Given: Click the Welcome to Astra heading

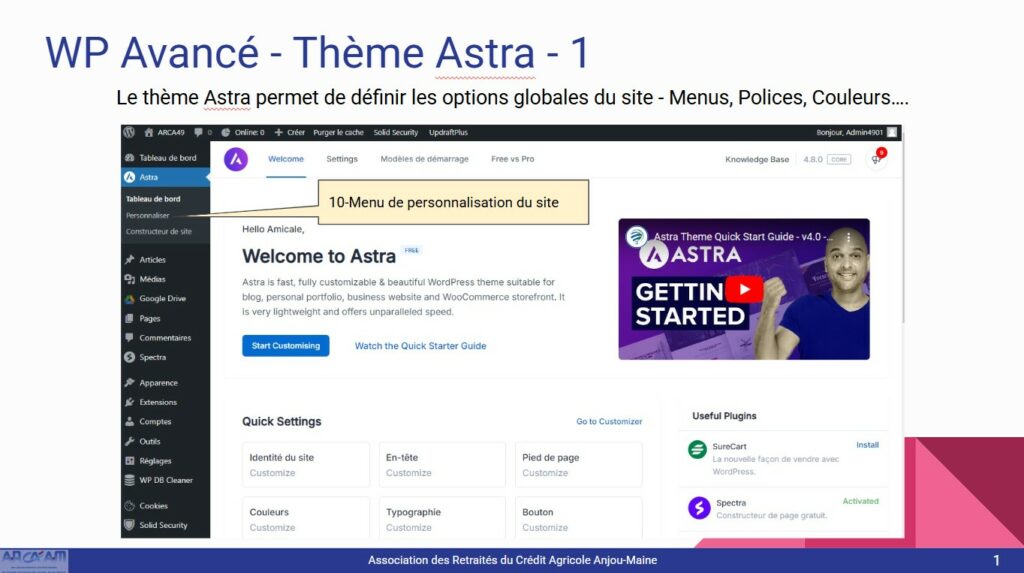Looking at the screenshot, I should point(319,256).
